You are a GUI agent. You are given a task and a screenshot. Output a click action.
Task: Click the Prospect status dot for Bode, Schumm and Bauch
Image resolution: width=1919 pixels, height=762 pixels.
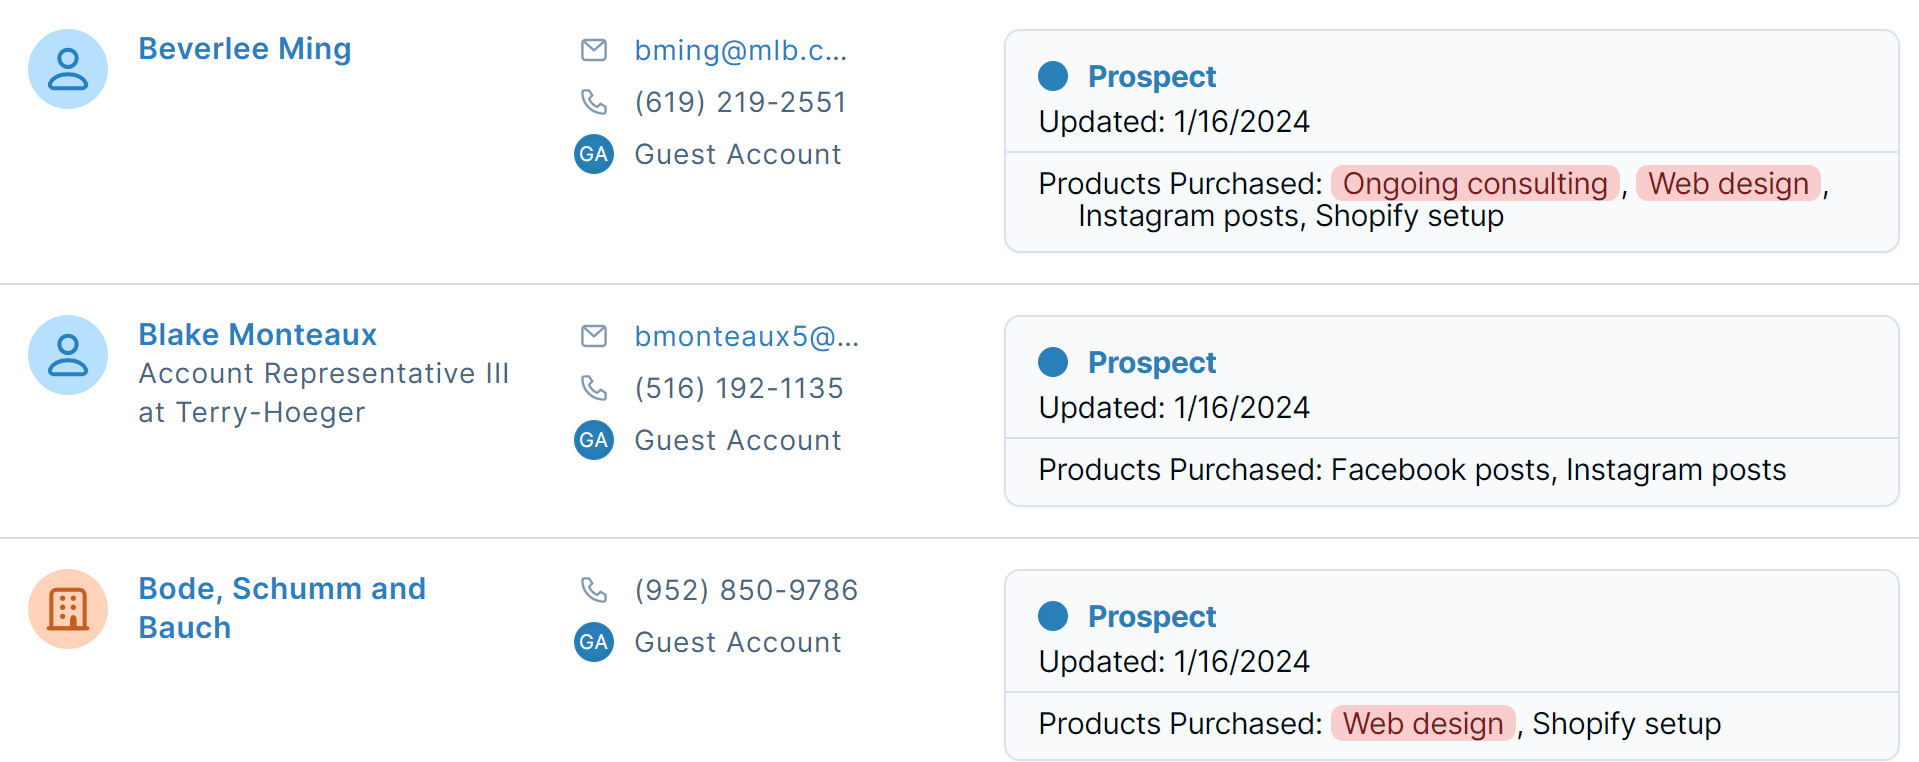tap(1053, 616)
